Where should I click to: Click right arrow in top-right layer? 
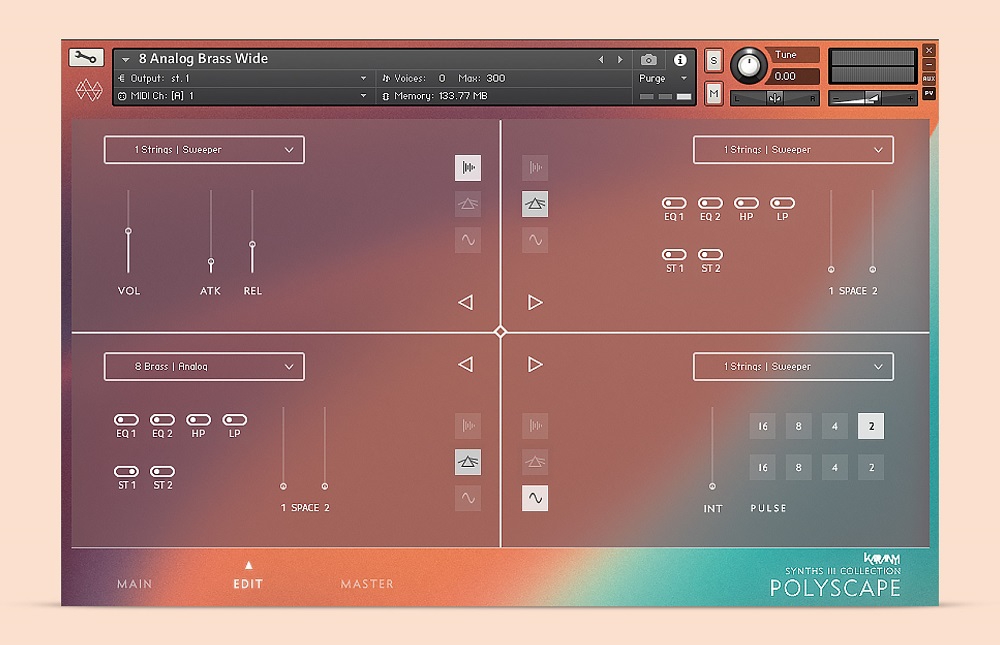(x=535, y=302)
